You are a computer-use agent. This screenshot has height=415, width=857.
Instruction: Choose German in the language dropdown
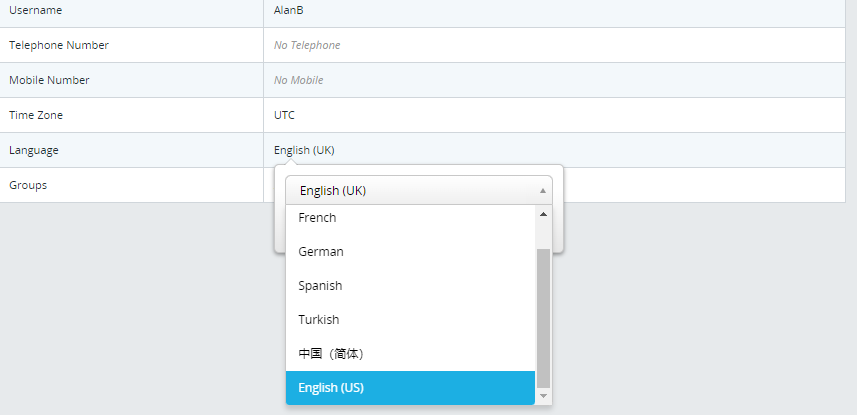pos(410,252)
